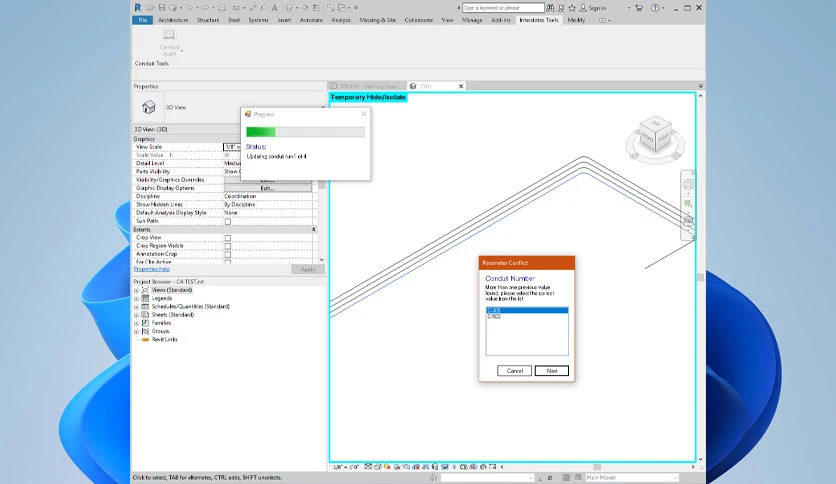Click the green progress bar in Progress dialog
Image resolution: width=836 pixels, height=484 pixels.
261,132
